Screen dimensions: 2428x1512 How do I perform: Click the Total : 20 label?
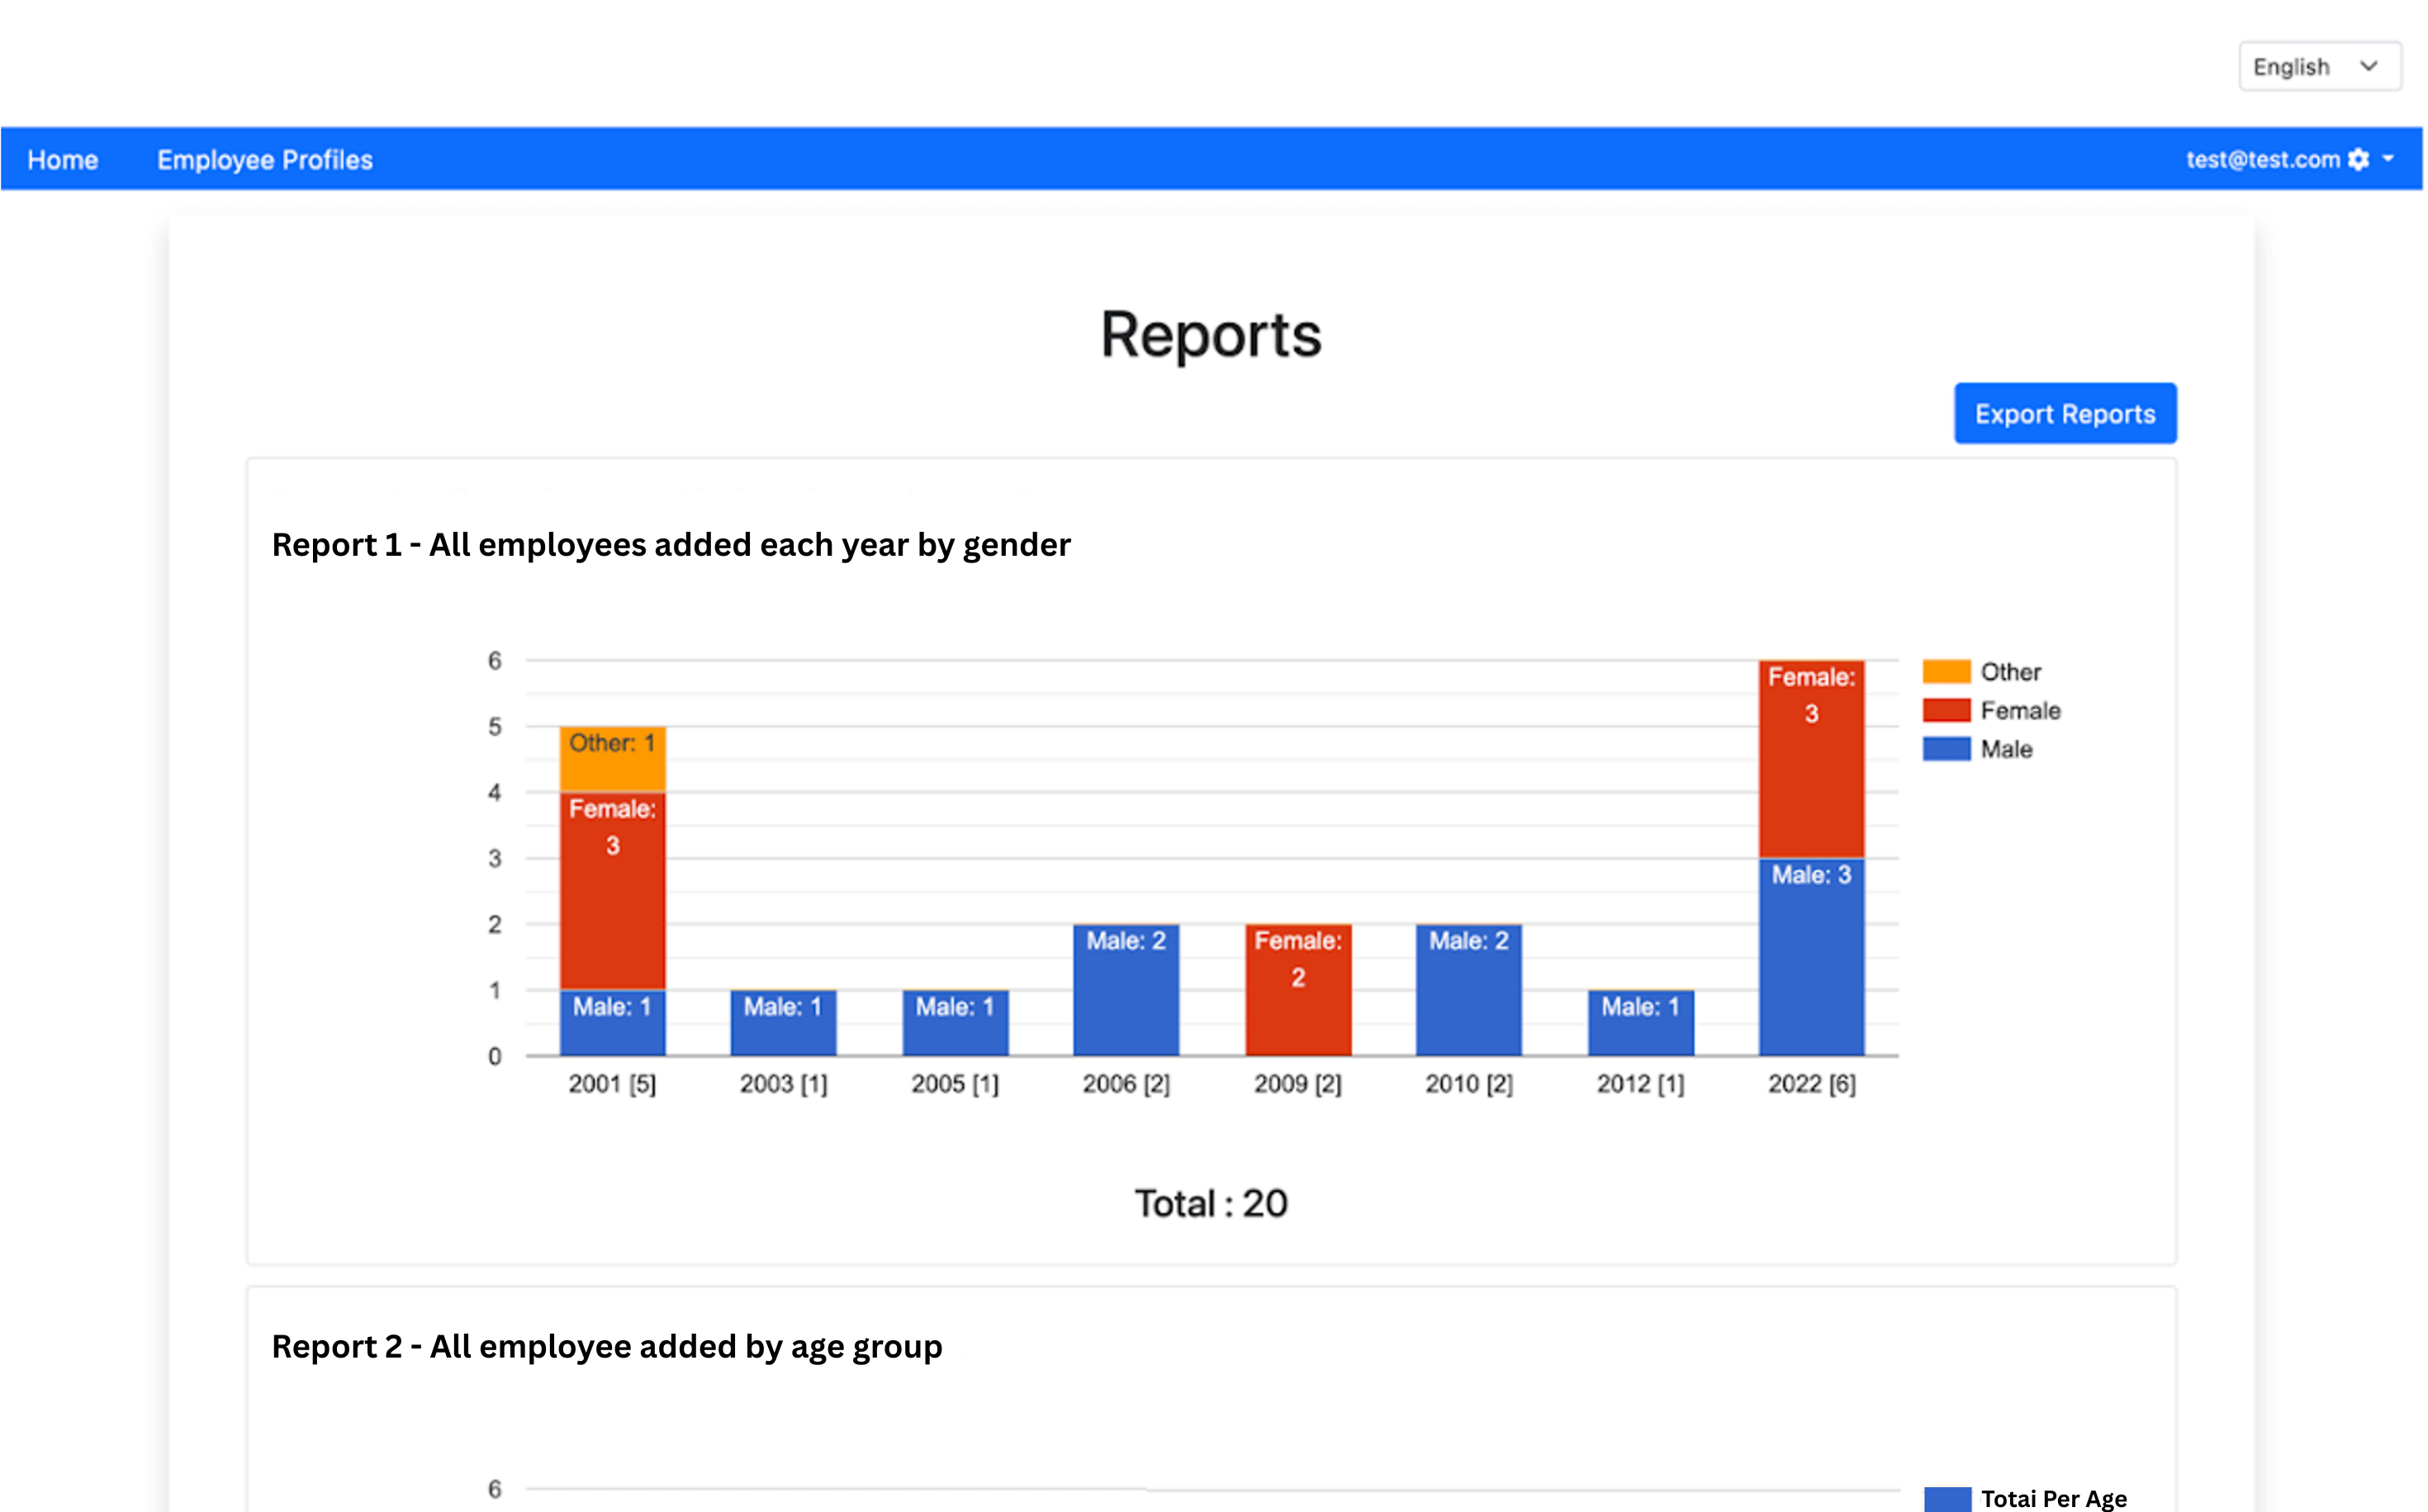pyautogui.click(x=1211, y=1203)
